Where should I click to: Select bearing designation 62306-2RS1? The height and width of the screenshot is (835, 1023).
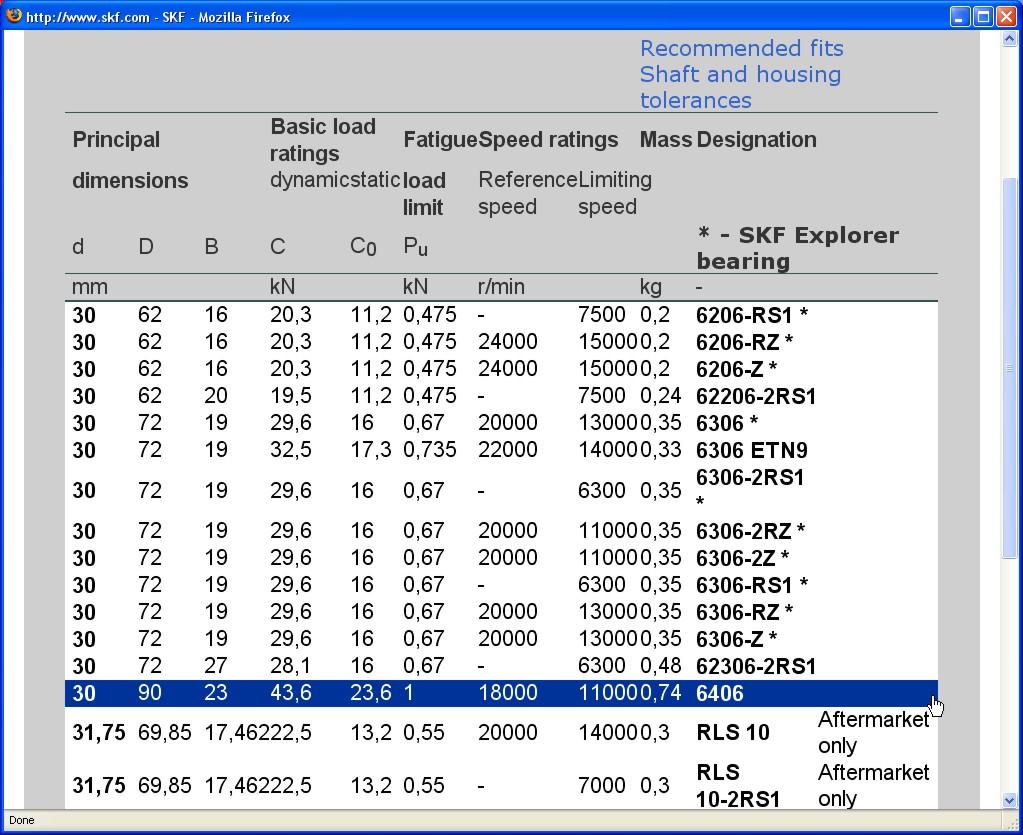pyautogui.click(x=756, y=666)
